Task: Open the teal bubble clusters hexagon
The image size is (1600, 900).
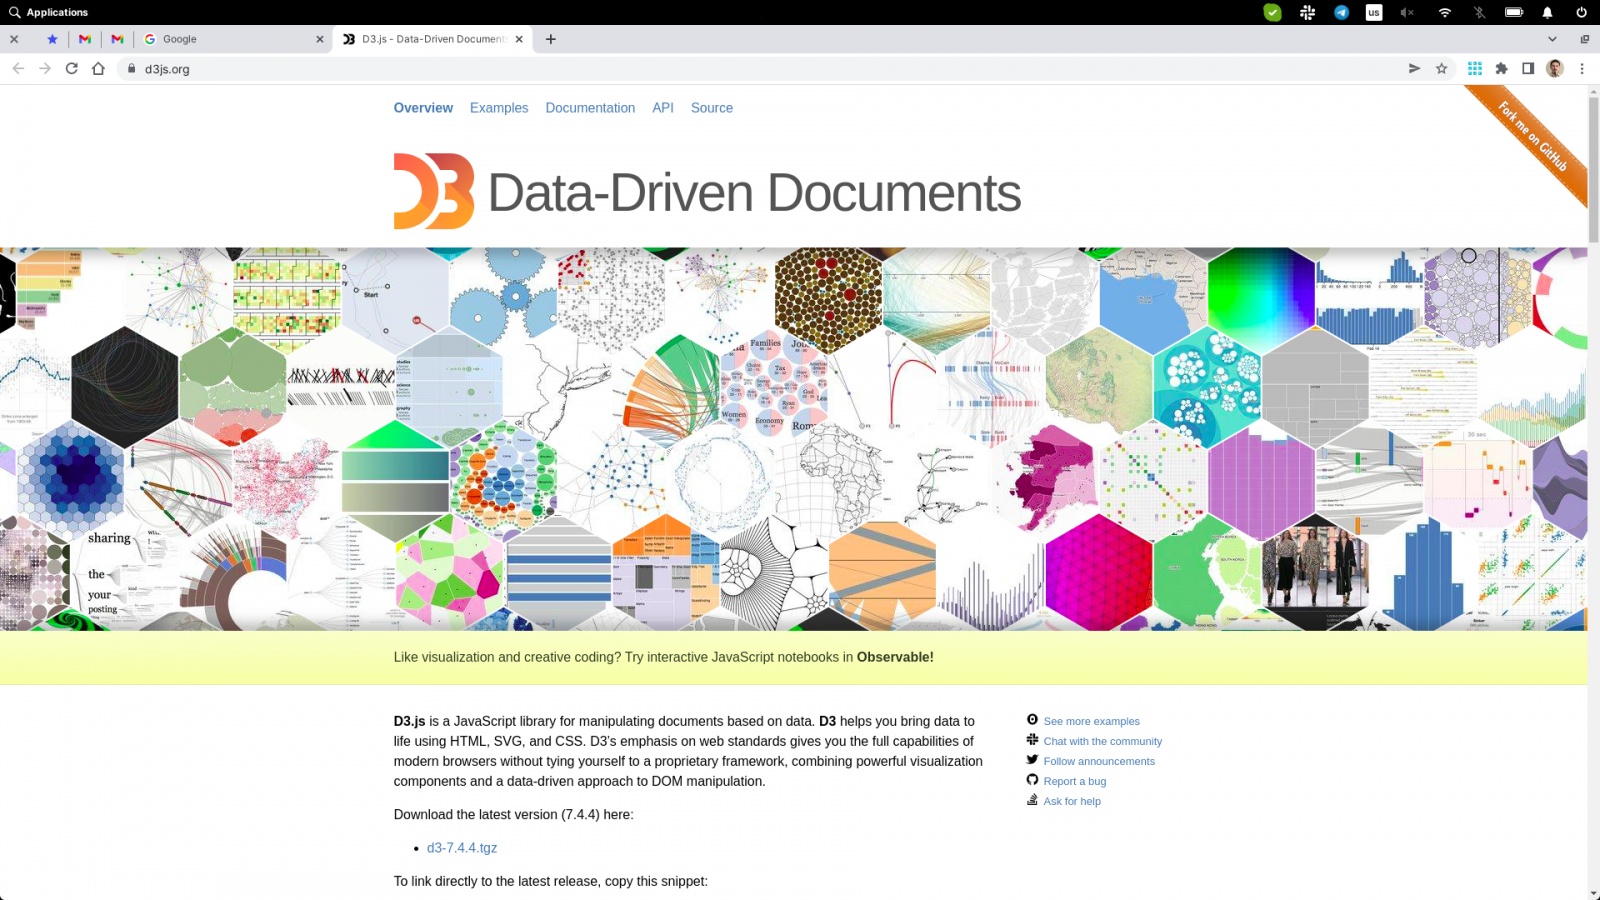Action: [x=1207, y=388]
